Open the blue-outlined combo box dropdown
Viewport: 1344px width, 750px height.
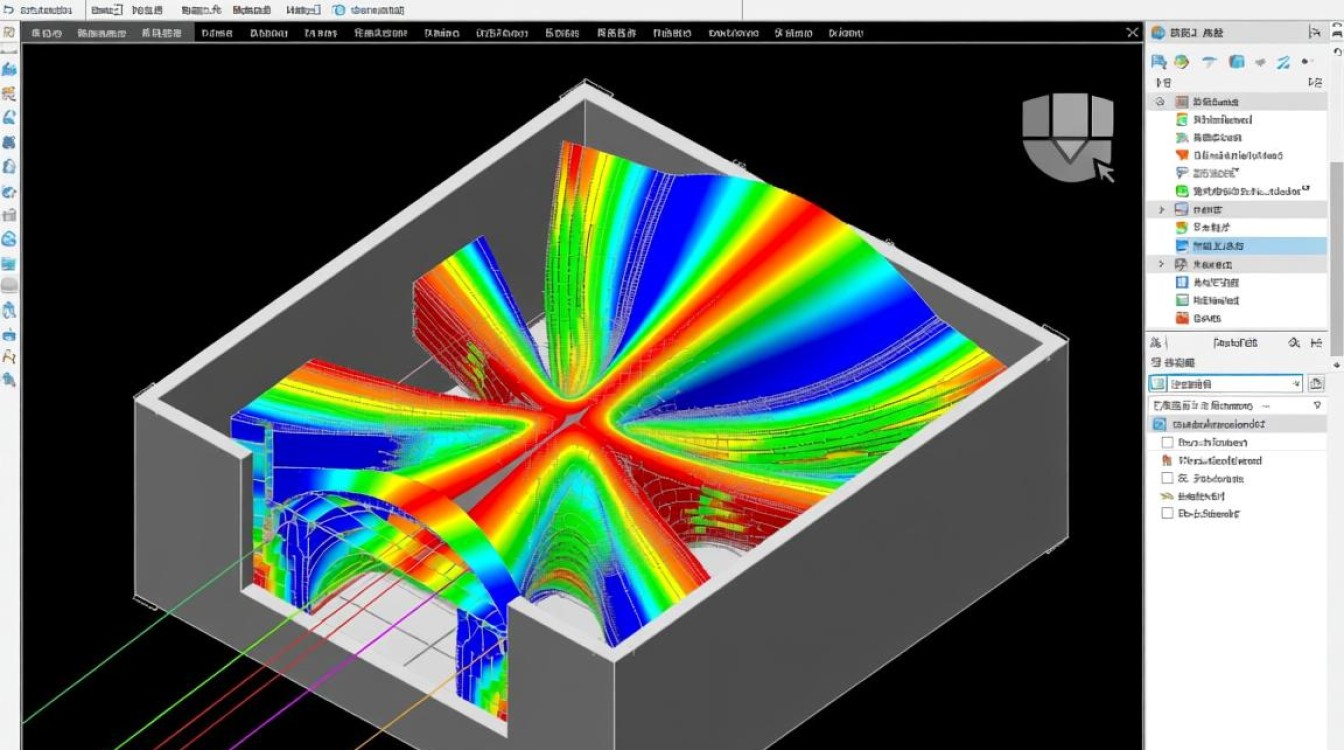(x=1225, y=384)
